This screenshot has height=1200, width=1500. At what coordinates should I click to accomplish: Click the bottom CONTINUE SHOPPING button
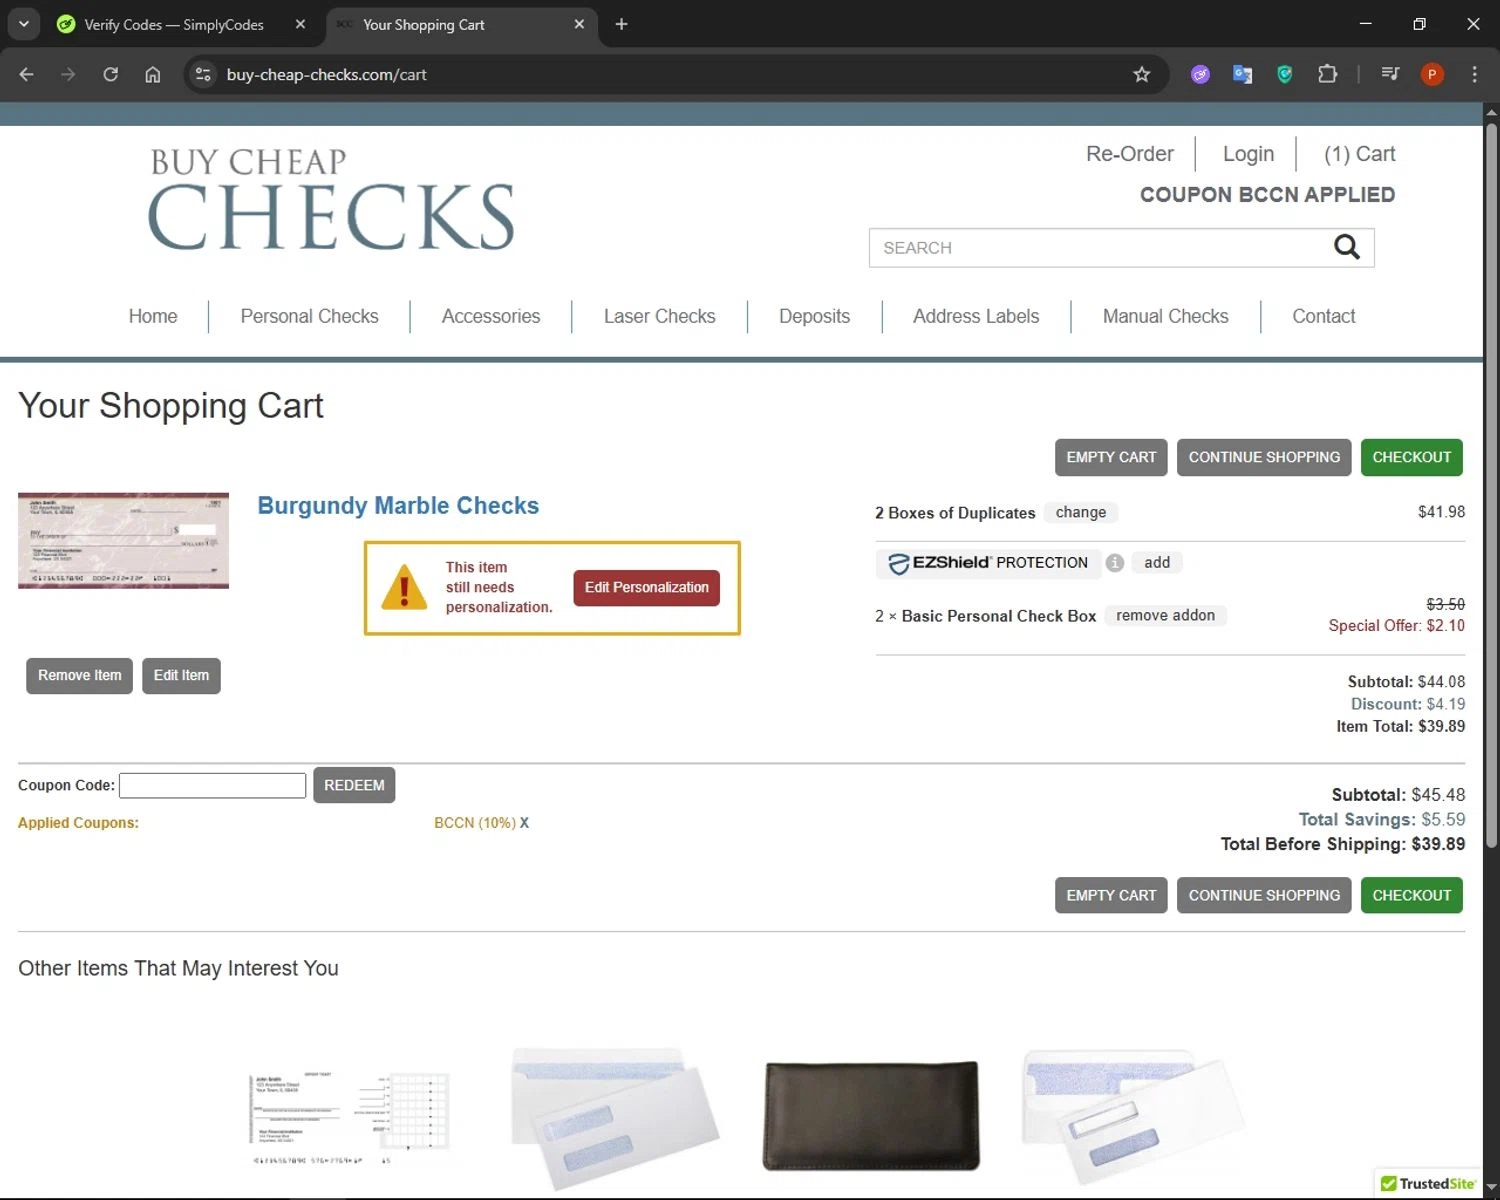click(x=1264, y=895)
